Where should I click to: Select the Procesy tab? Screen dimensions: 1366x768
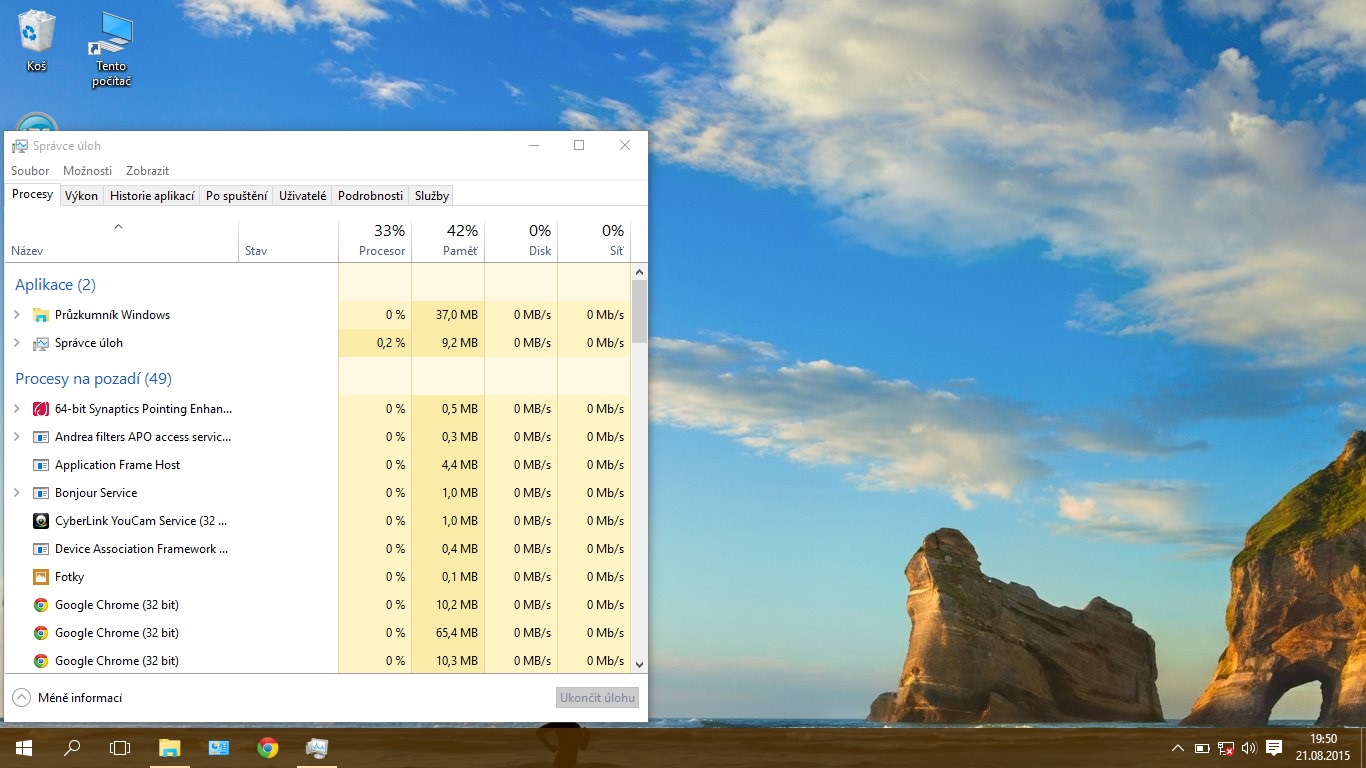[x=33, y=195]
